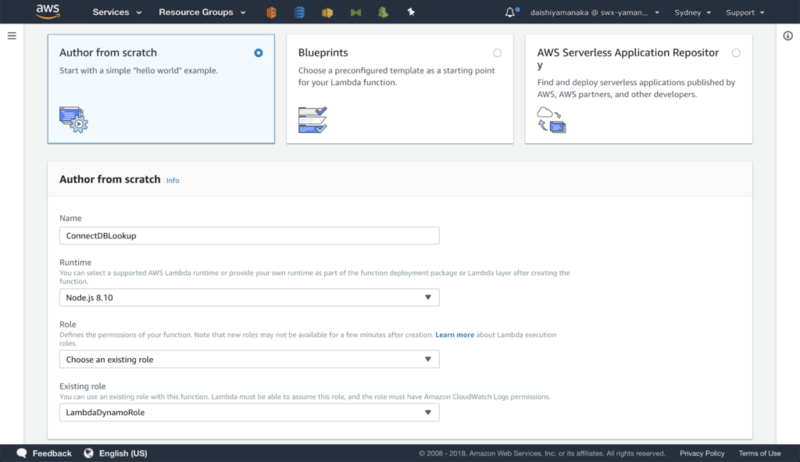The image size is (800, 462).
Task: Click the Existing role field label
Action: [x=83, y=387]
